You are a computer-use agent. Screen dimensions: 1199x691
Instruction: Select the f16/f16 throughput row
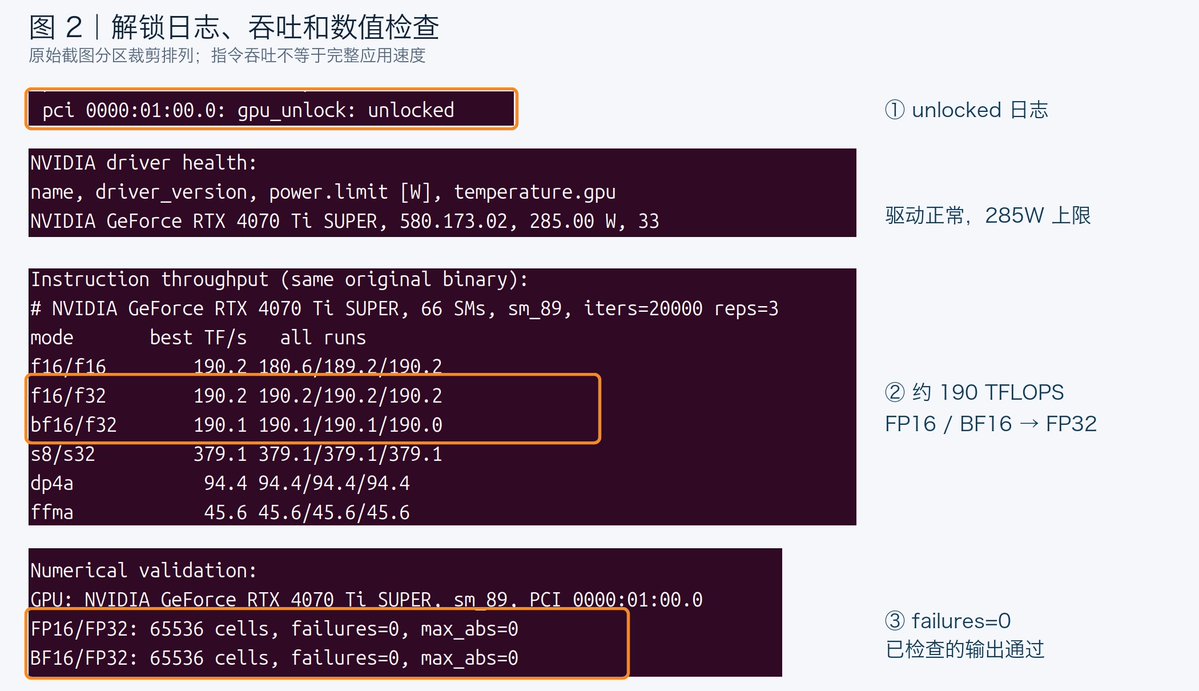(236, 365)
